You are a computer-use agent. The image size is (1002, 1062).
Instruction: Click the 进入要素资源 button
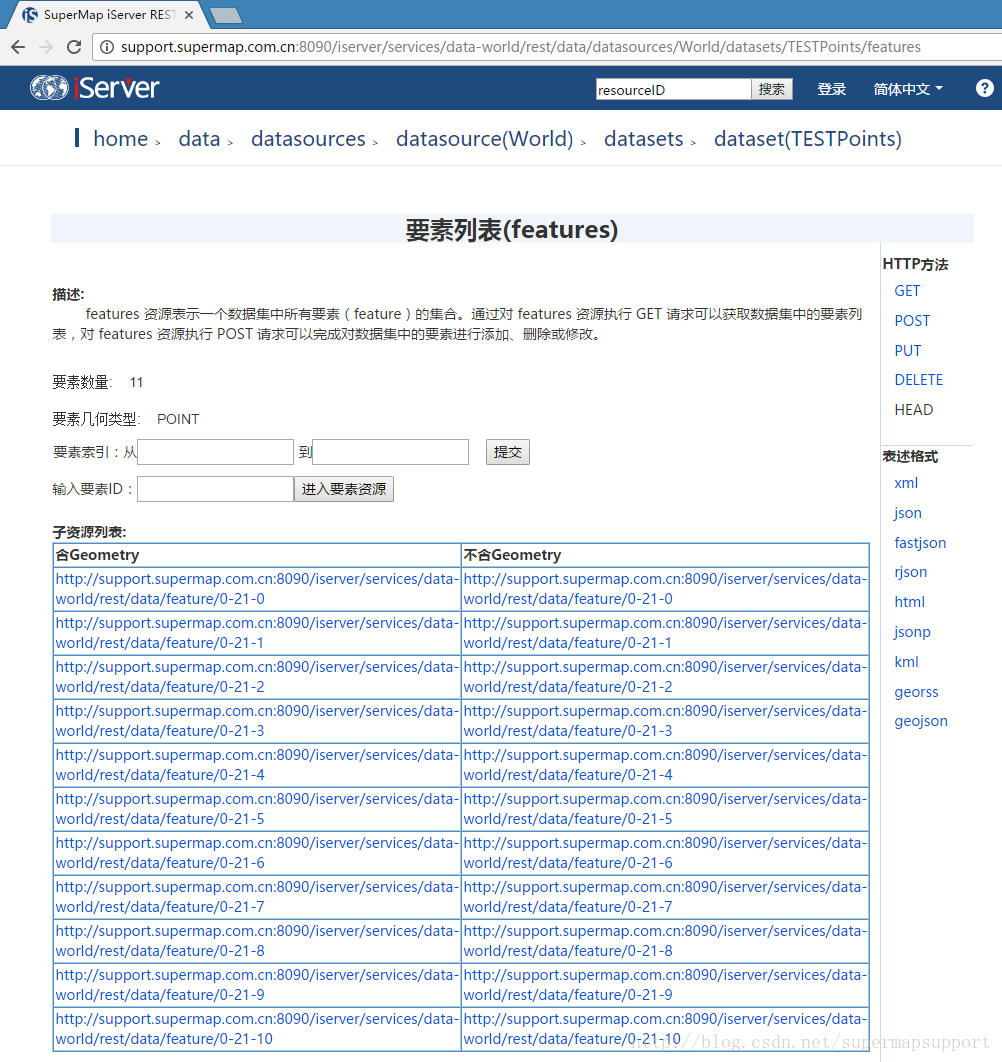343,489
